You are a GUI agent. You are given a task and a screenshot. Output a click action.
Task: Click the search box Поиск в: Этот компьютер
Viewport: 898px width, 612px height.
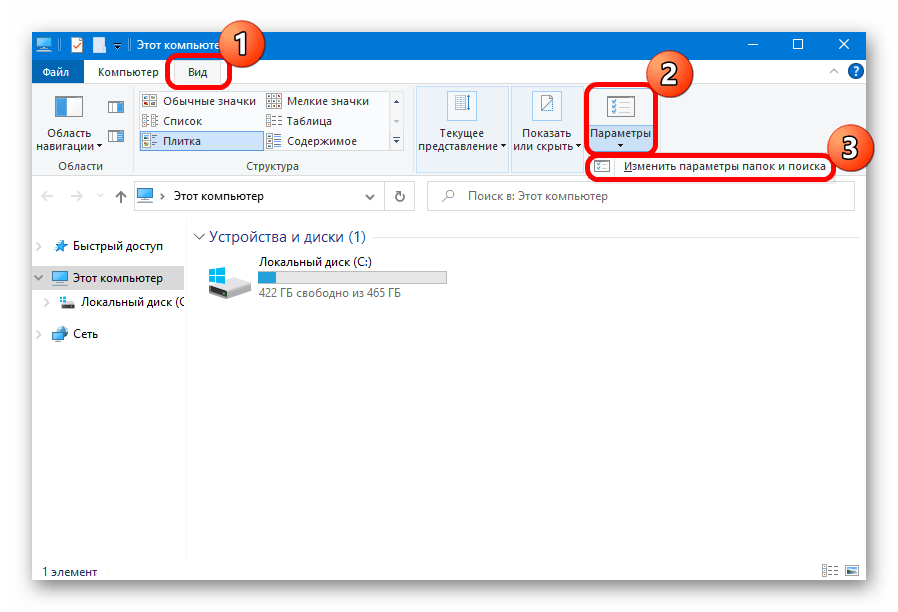[640, 196]
